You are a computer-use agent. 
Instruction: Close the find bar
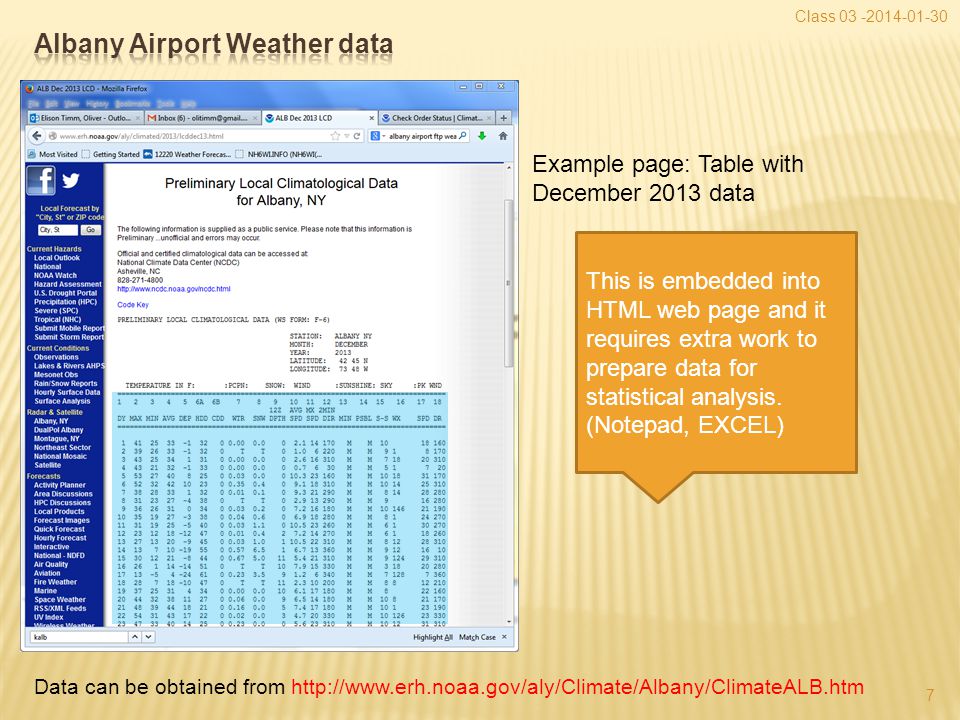[504, 637]
